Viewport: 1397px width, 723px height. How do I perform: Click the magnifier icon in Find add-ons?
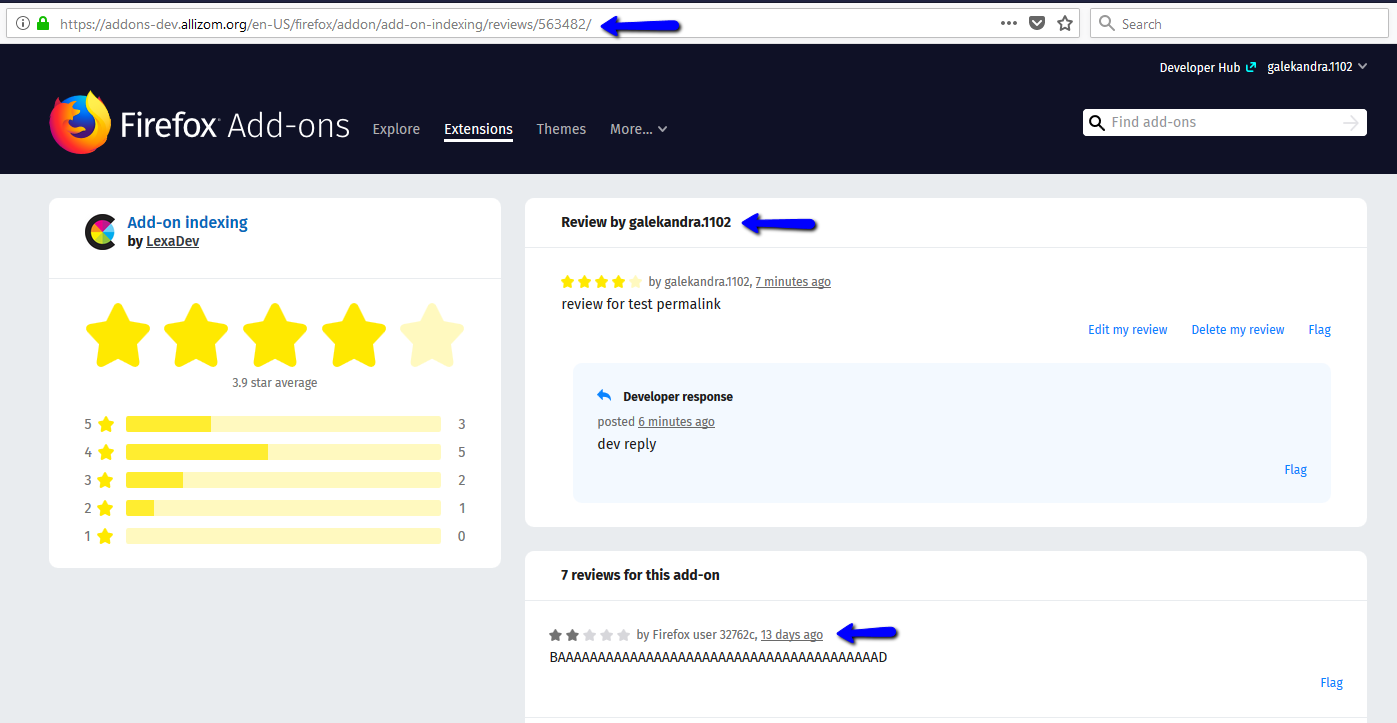pos(1097,123)
